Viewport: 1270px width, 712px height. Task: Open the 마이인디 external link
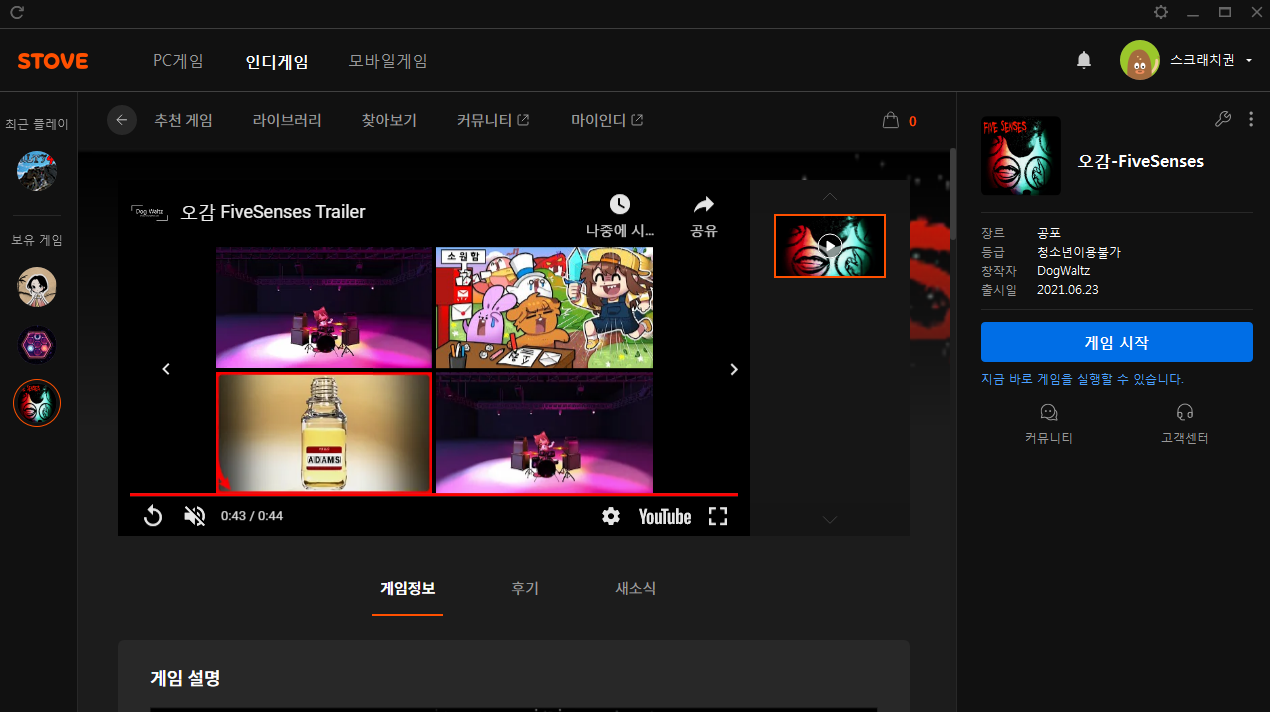click(607, 120)
